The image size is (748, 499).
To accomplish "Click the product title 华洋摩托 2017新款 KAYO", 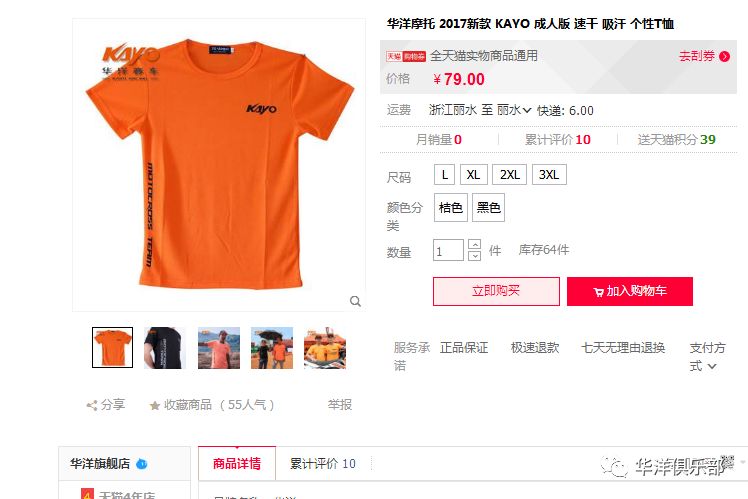I will (530, 23).
